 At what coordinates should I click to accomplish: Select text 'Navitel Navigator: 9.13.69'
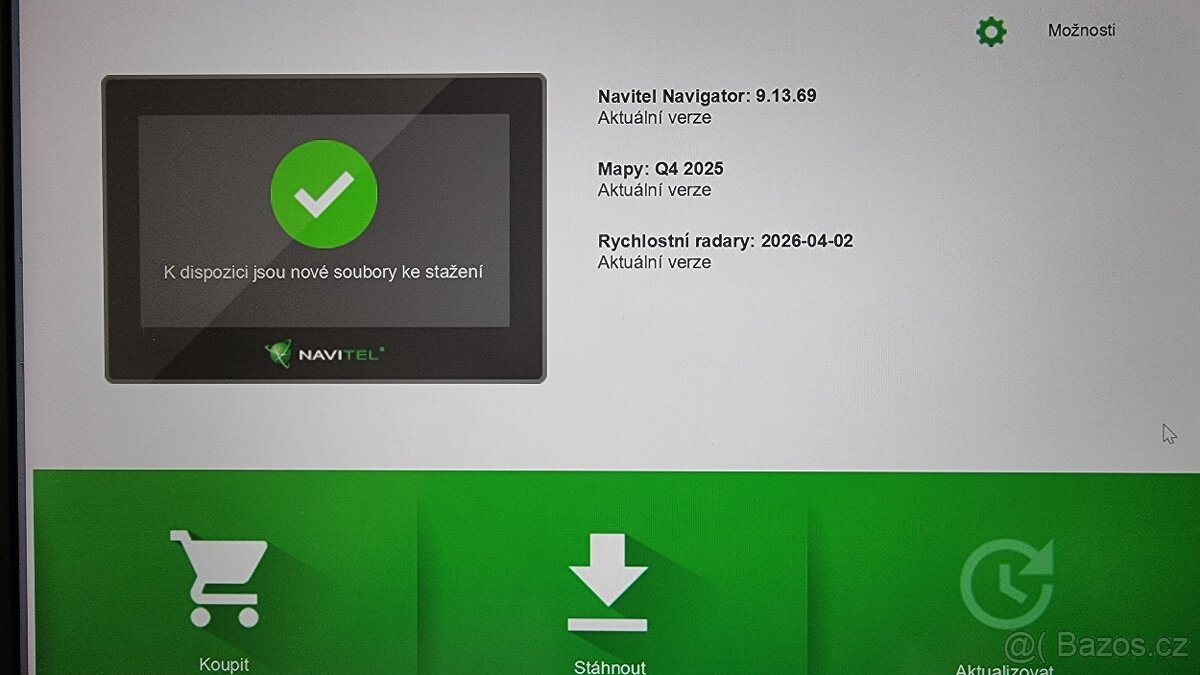tap(707, 96)
